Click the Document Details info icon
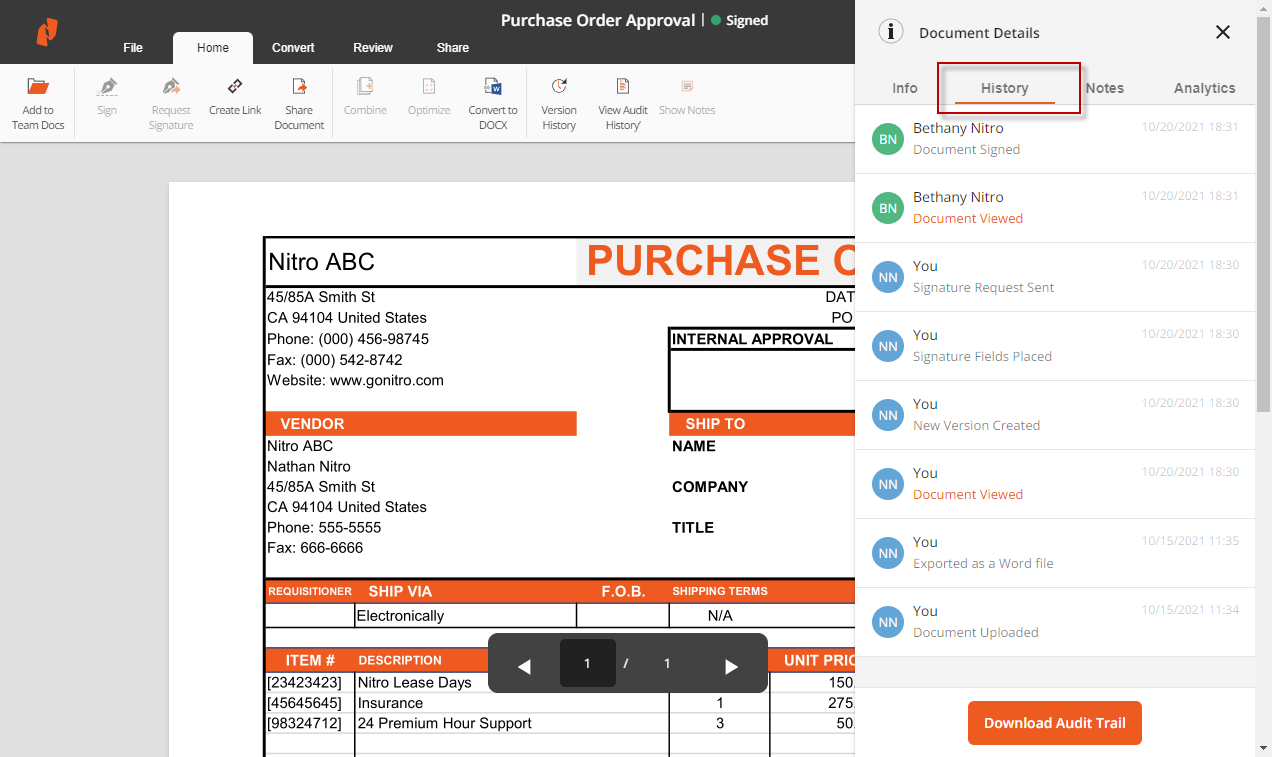1272x757 pixels. [x=890, y=32]
